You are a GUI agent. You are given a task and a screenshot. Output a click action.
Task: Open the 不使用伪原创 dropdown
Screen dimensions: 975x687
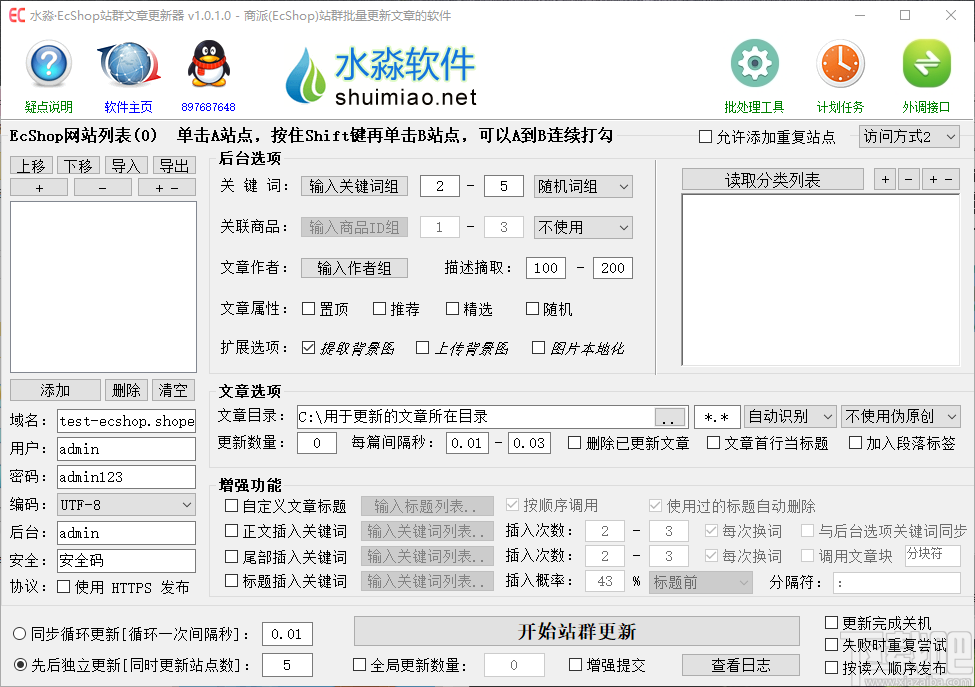pyautogui.click(x=901, y=416)
